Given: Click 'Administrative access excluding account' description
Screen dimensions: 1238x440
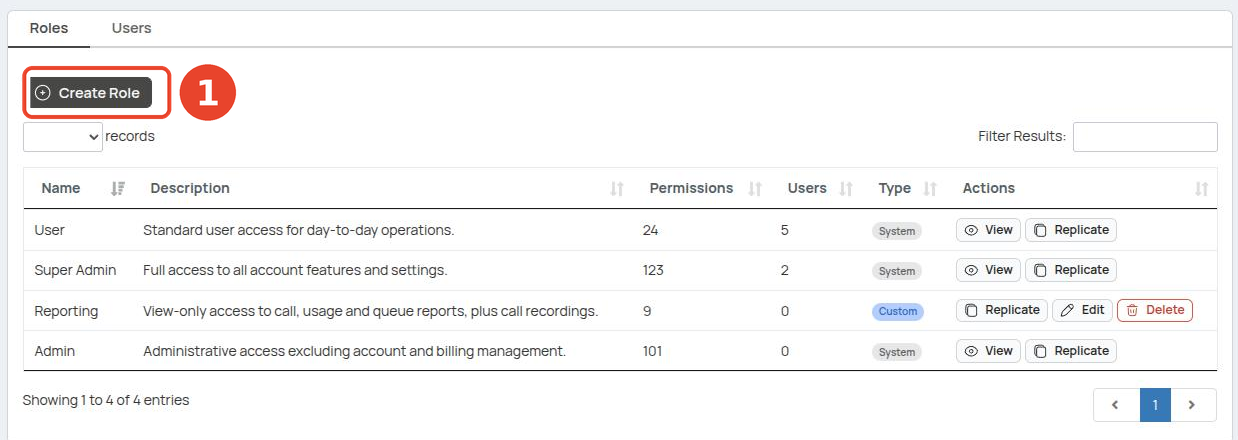Looking at the screenshot, I should point(355,351).
